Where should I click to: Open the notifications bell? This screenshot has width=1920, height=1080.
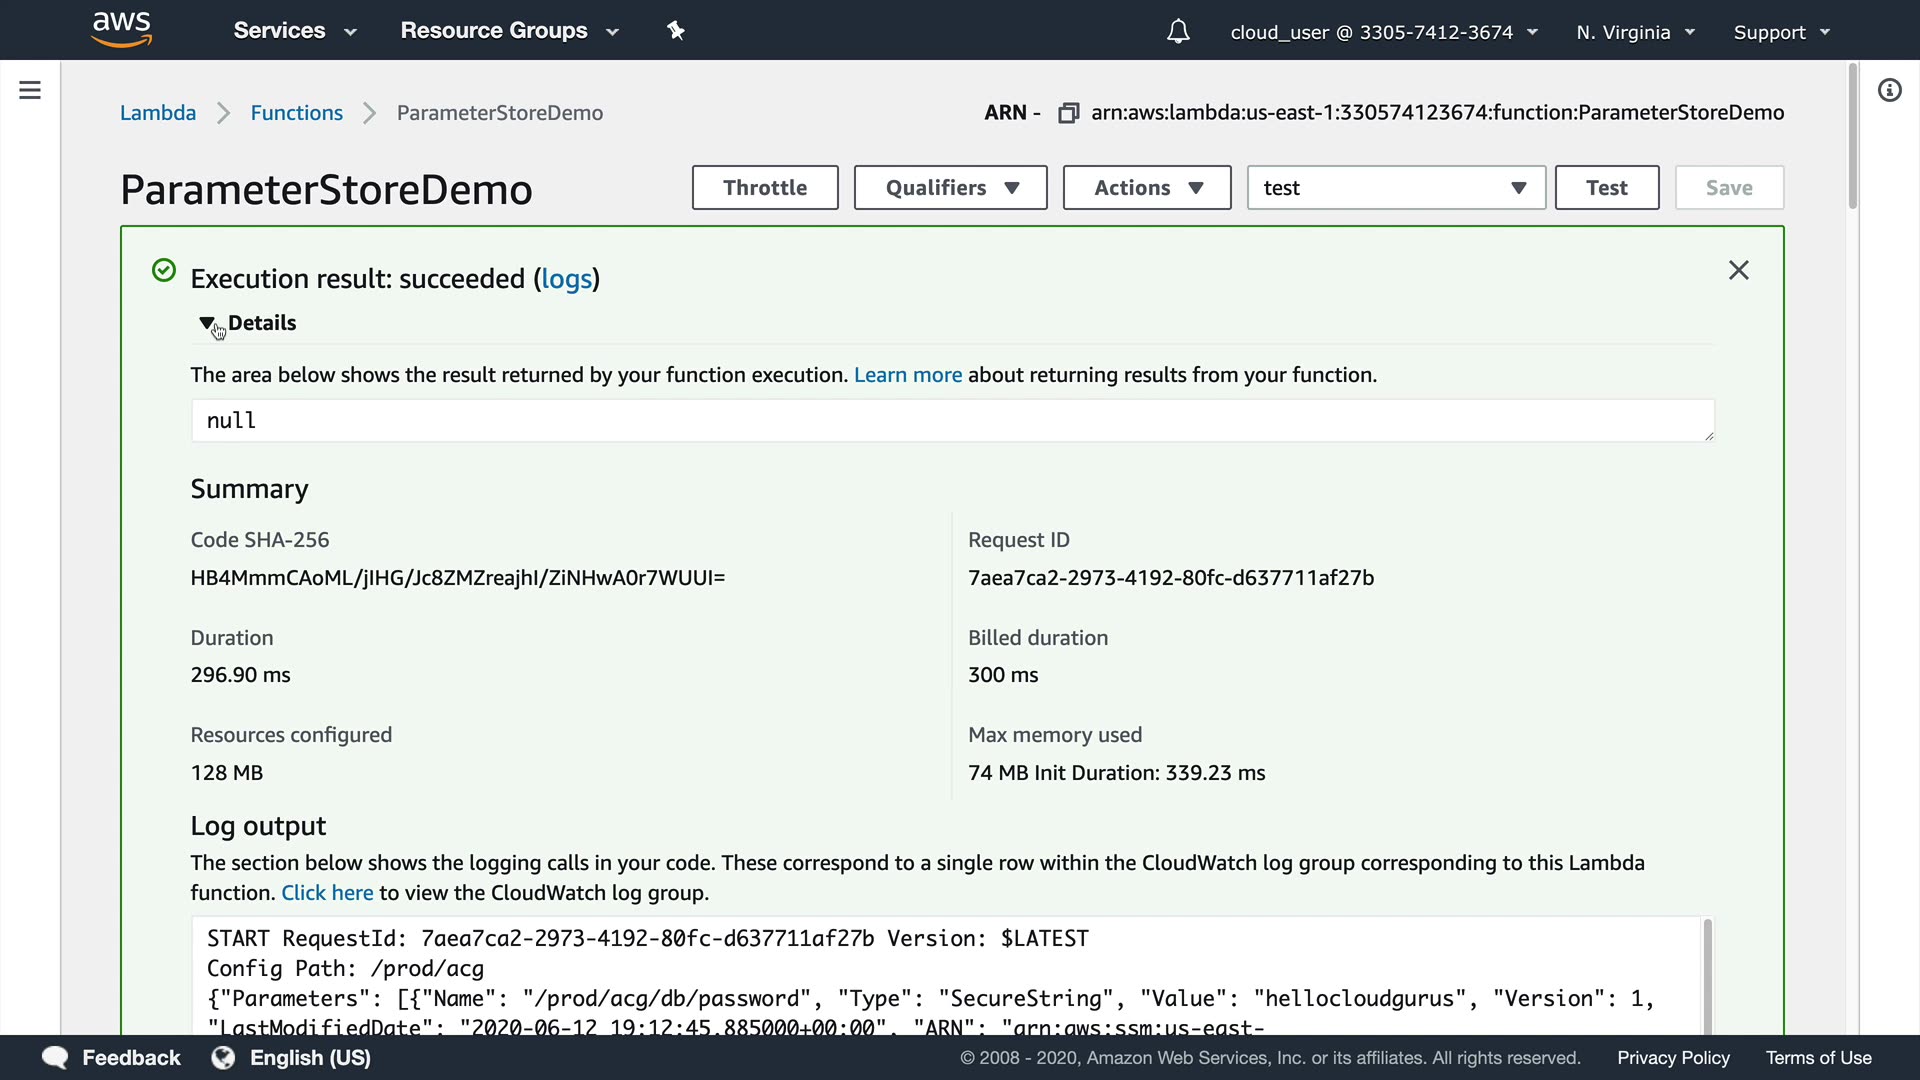click(x=1178, y=32)
